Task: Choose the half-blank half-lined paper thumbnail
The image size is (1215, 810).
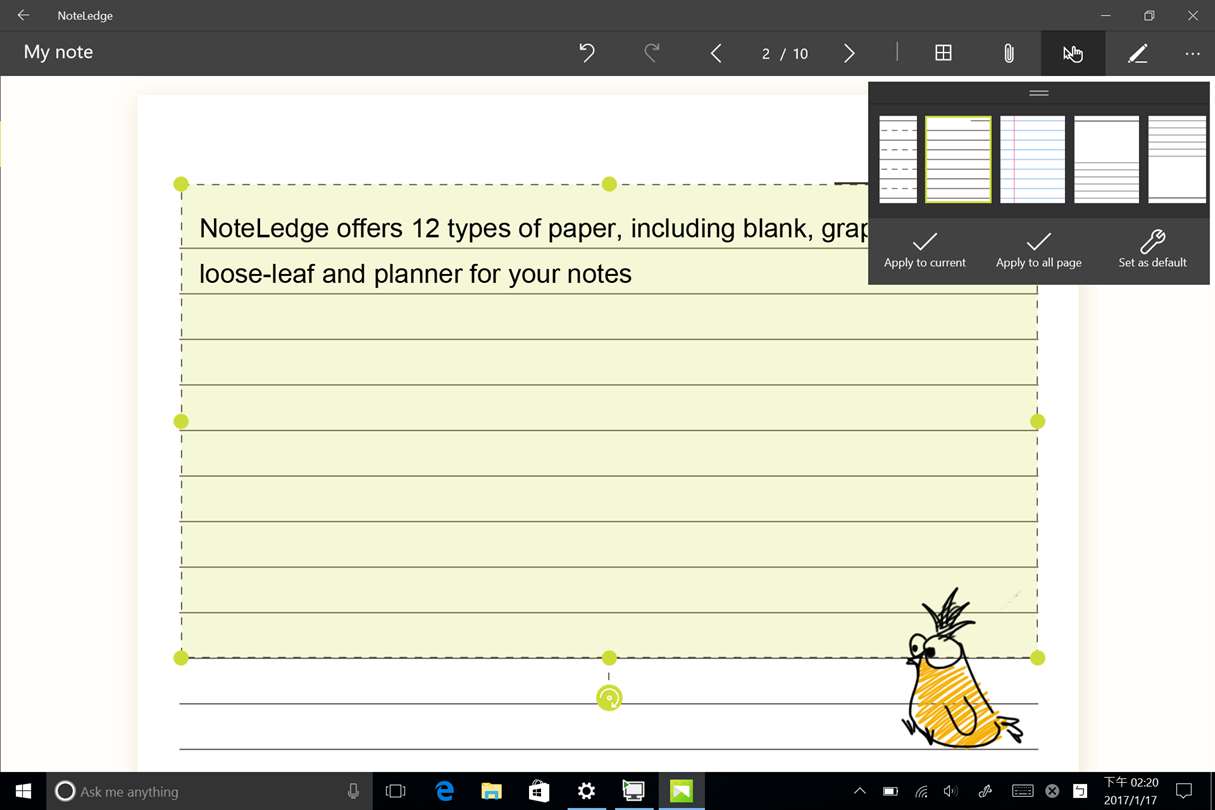Action: [1107, 160]
